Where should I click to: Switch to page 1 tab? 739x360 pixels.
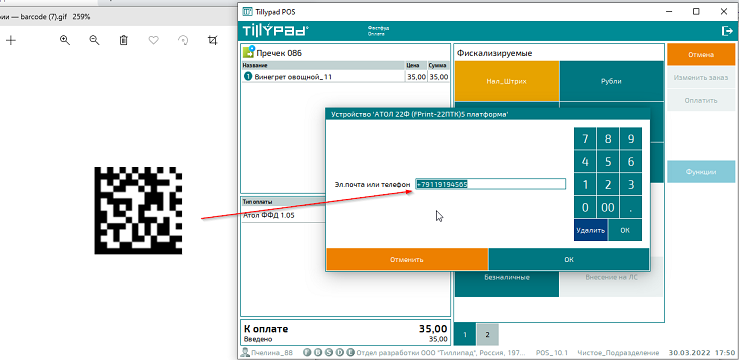(465, 335)
